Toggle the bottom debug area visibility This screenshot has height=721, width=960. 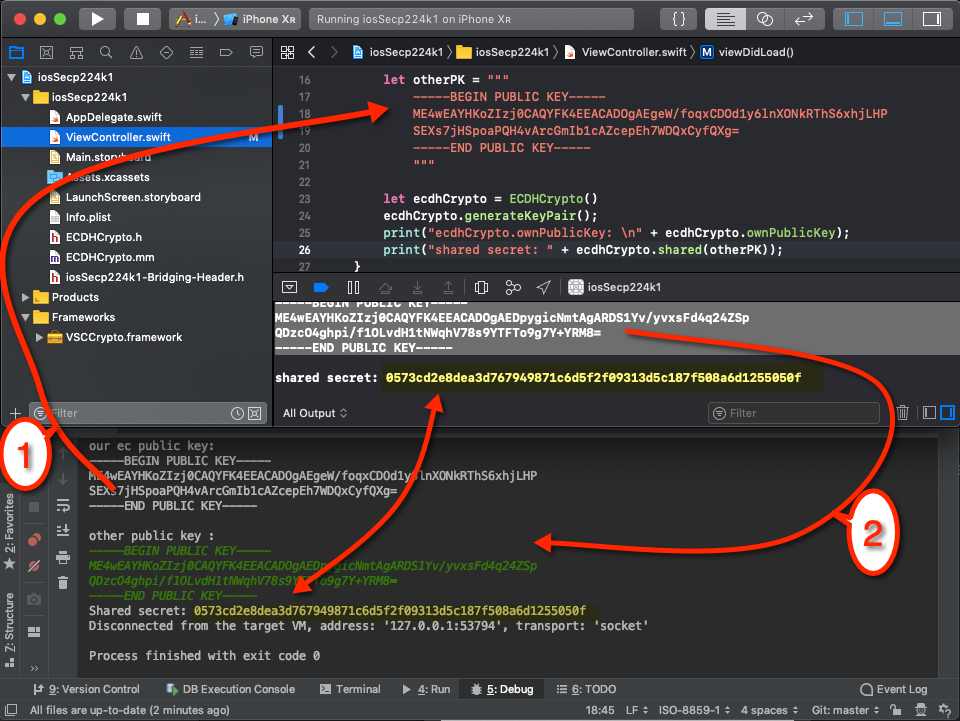click(x=893, y=19)
